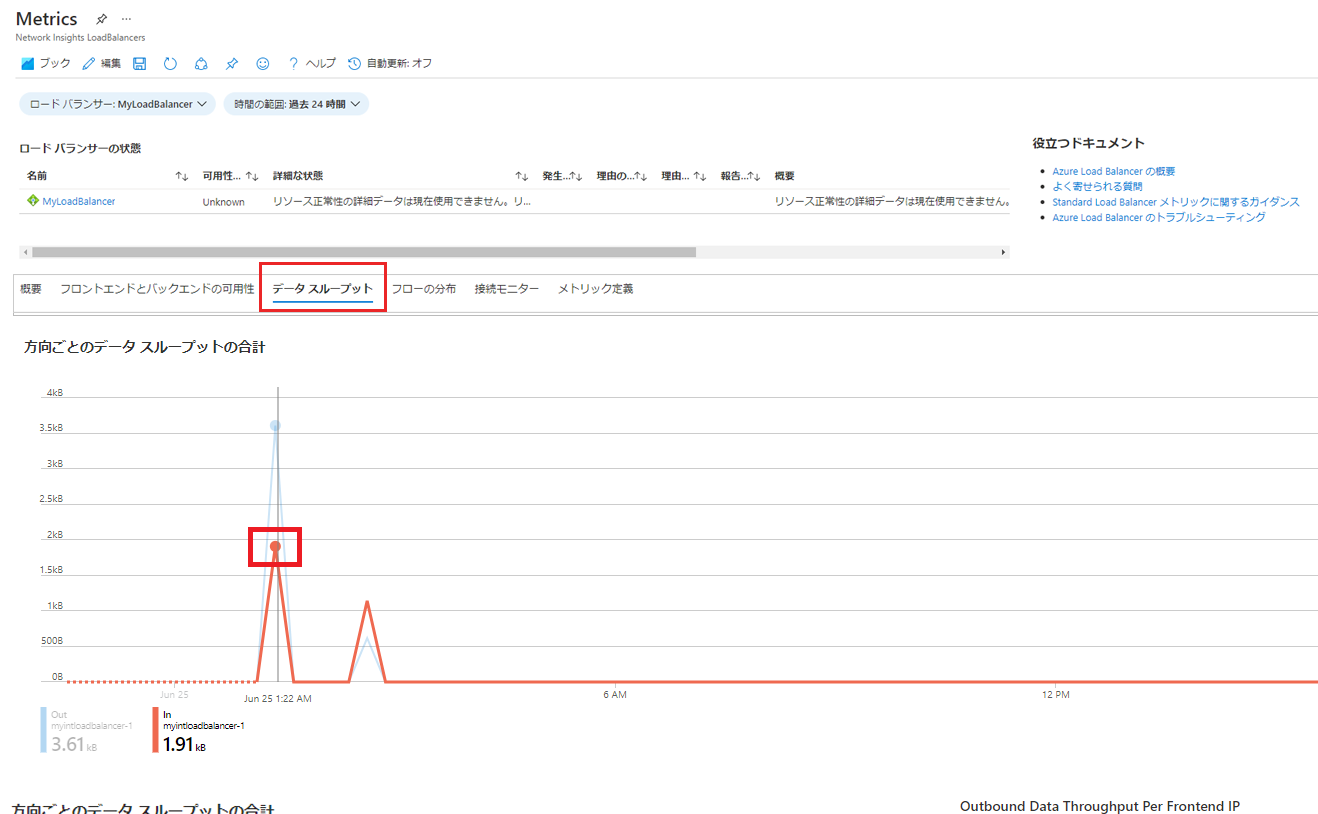The image size is (1318, 814).
Task: Pin workbook with the toolbar pin icon
Action: (232, 63)
